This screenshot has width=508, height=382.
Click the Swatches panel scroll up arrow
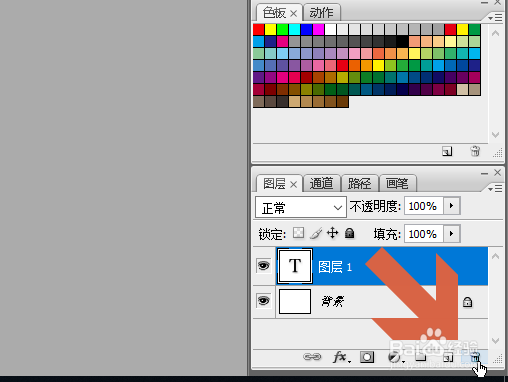(x=495, y=33)
